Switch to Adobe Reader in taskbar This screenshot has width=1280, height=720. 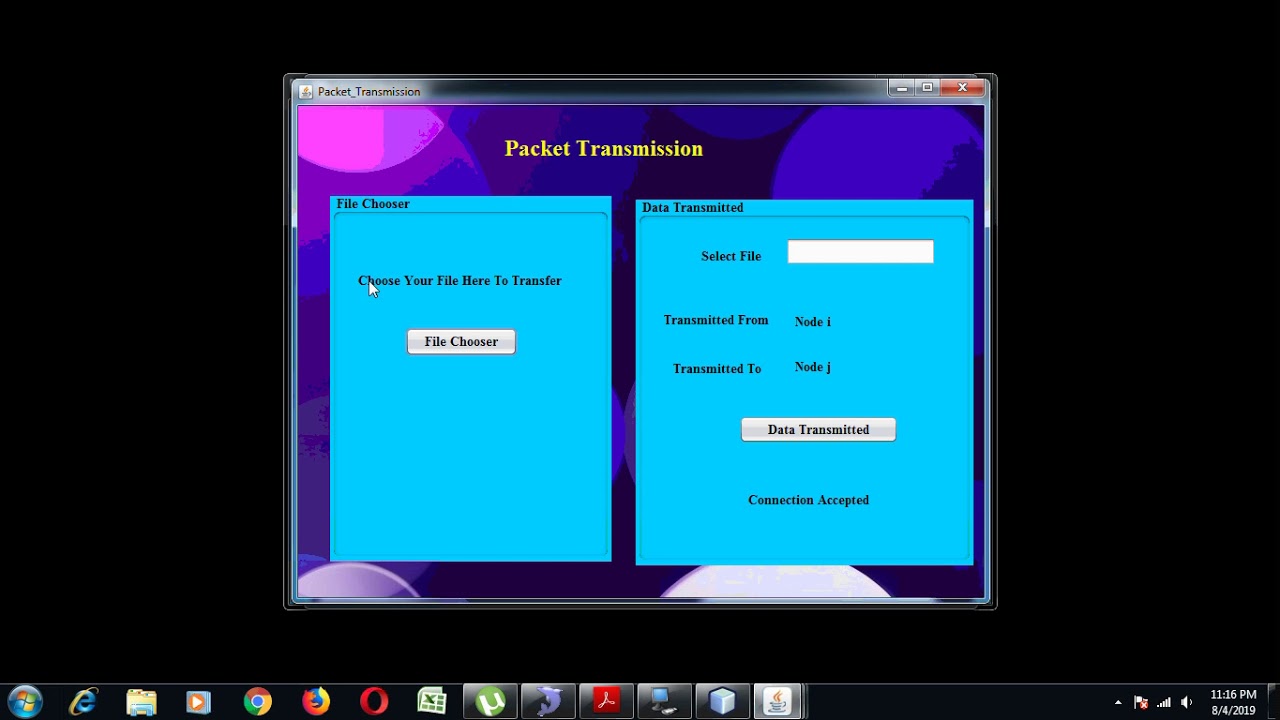[x=606, y=702]
